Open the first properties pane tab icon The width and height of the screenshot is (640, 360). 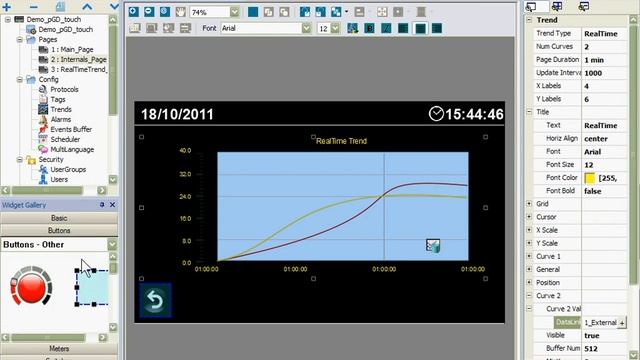(x=531, y=7)
